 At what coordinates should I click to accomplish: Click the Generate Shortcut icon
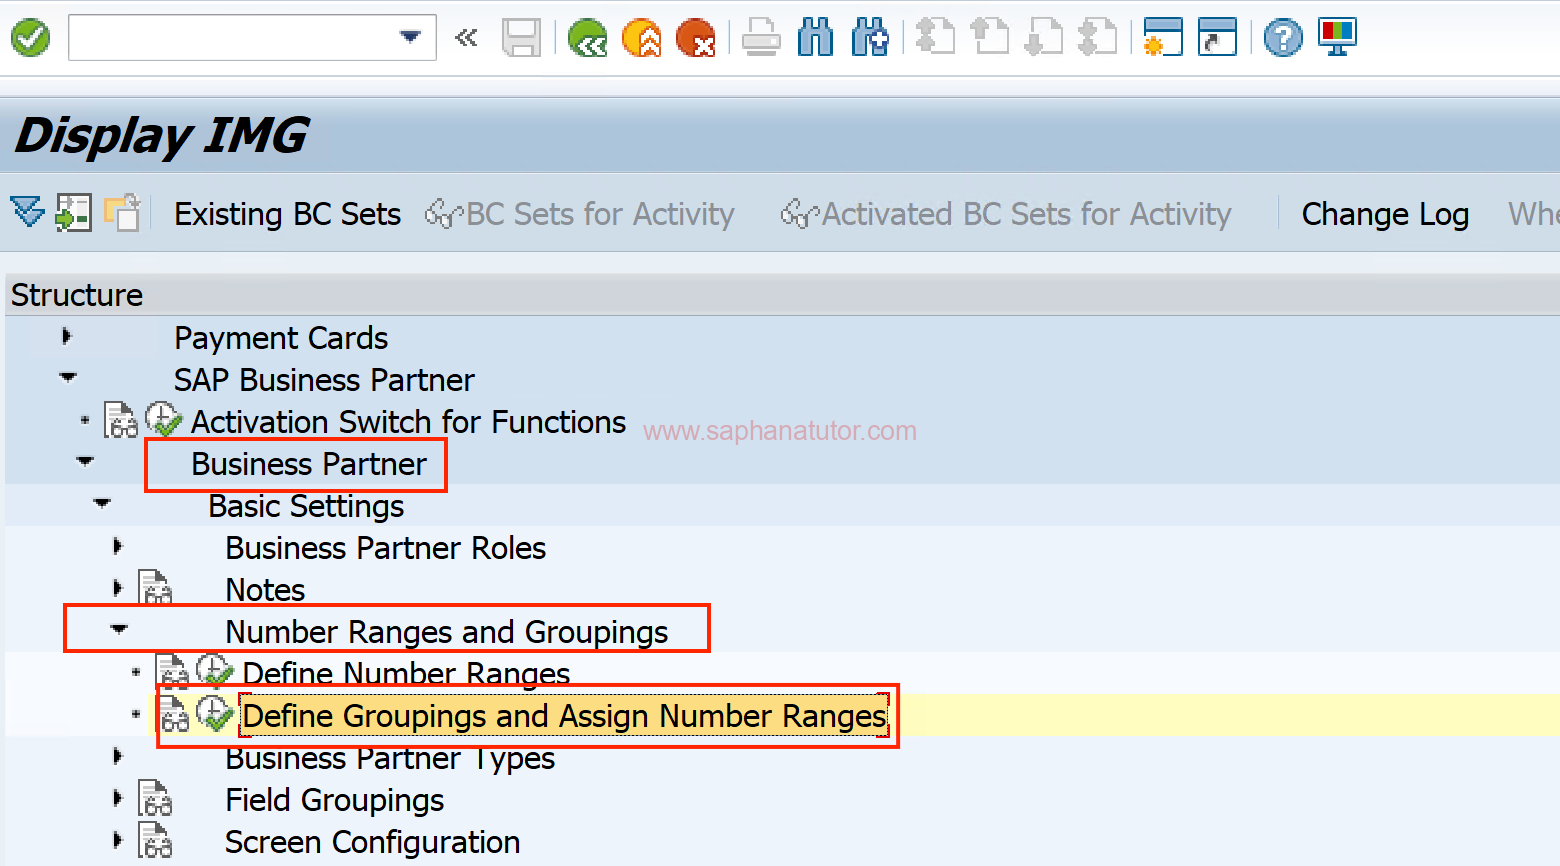click(1217, 38)
